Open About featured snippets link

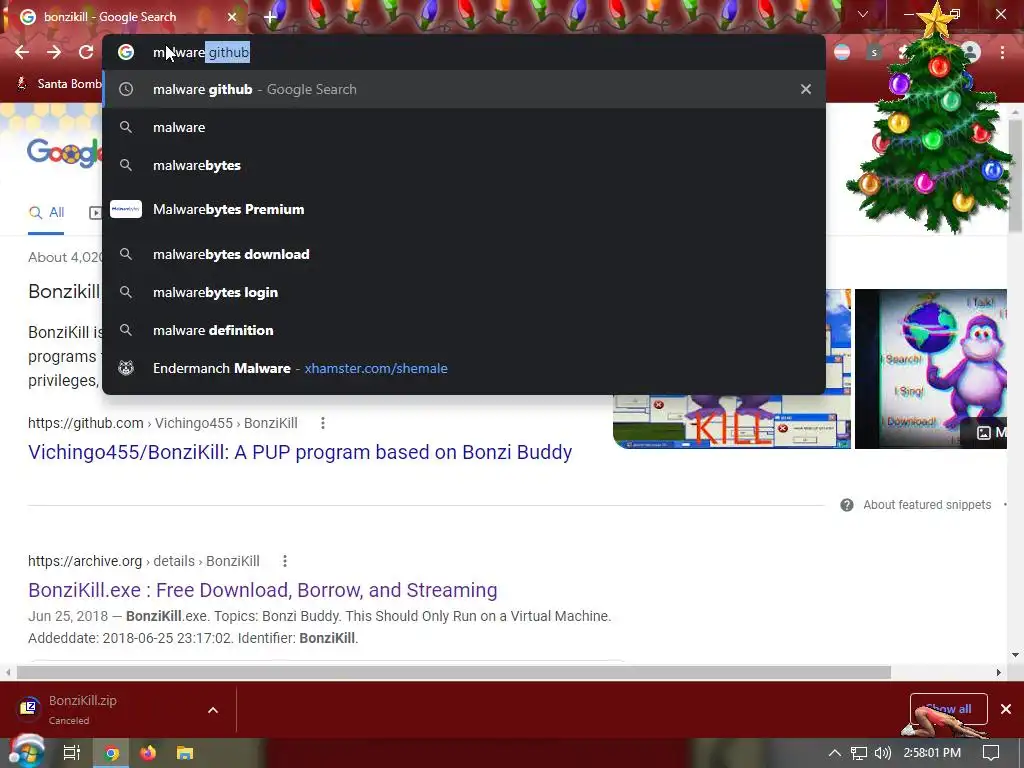[x=927, y=505]
